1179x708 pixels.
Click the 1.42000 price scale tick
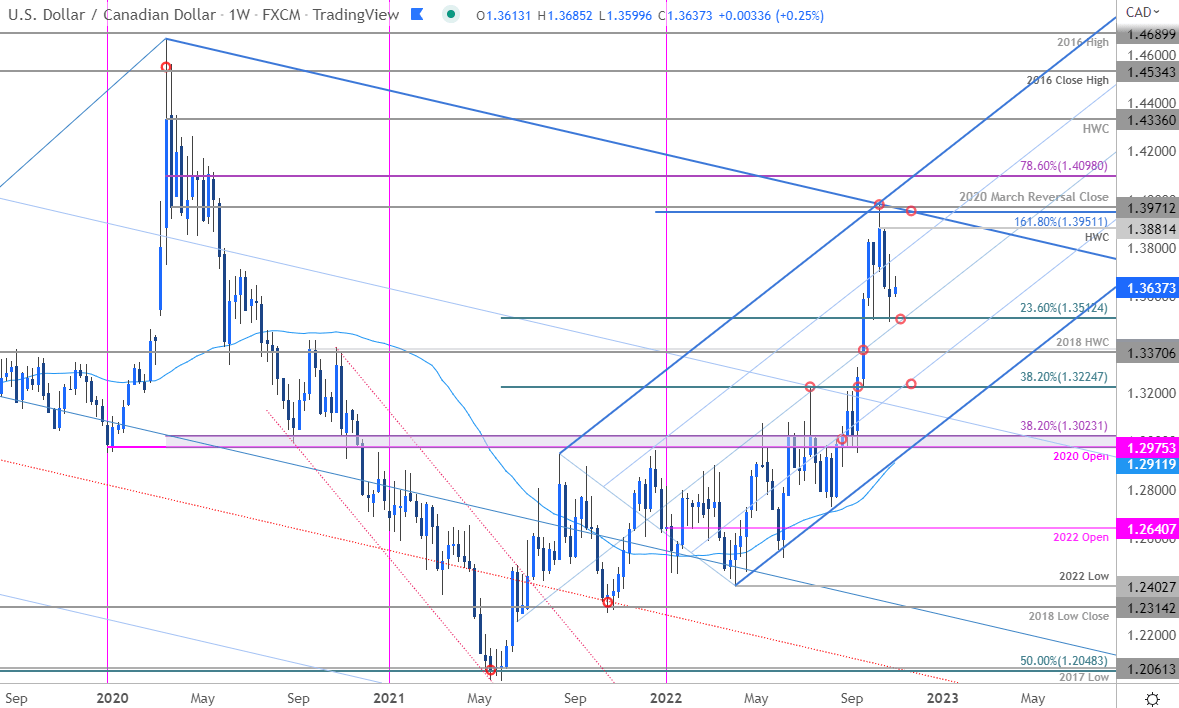click(x=1150, y=151)
